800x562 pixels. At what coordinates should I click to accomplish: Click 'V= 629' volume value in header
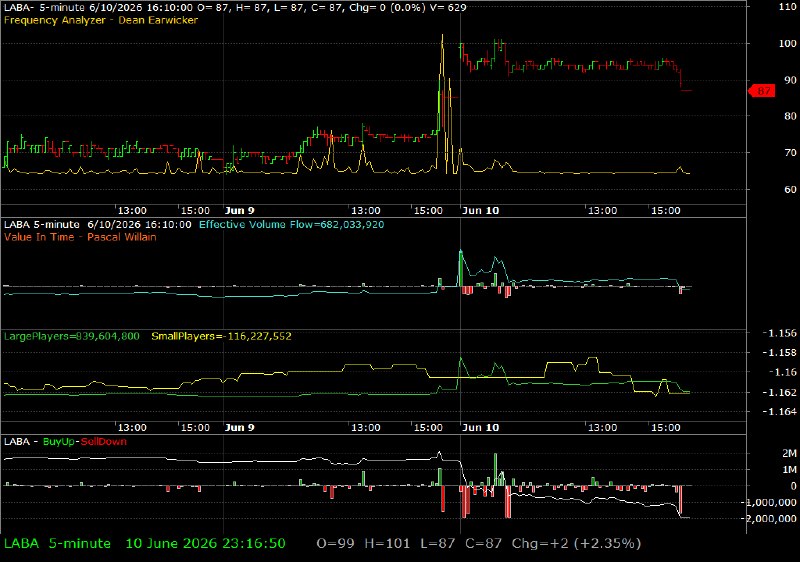tap(447, 8)
